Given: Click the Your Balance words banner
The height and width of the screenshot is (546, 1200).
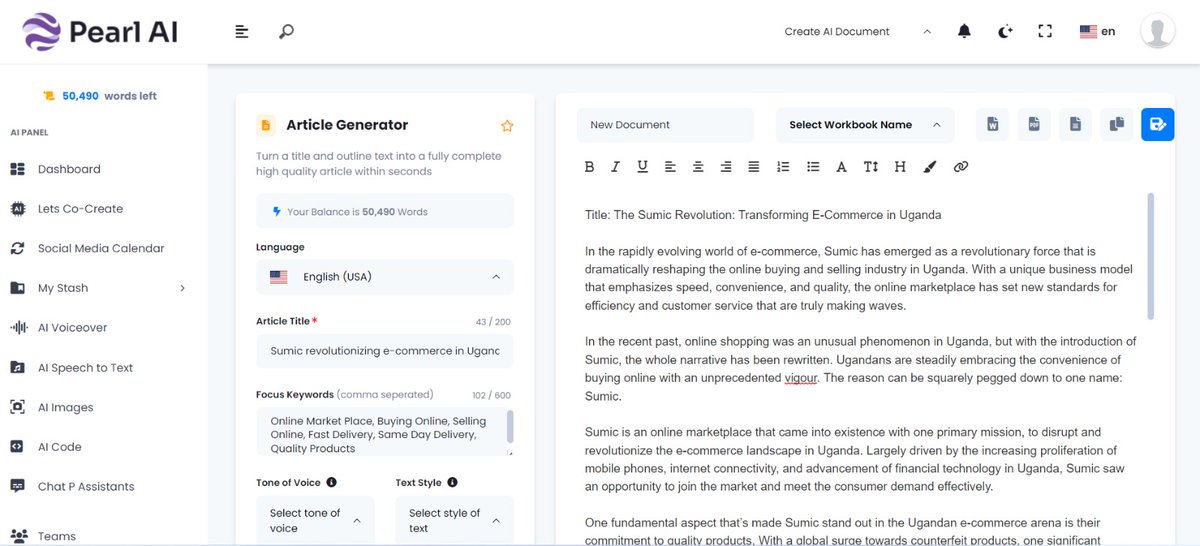Looking at the screenshot, I should tap(385, 212).
